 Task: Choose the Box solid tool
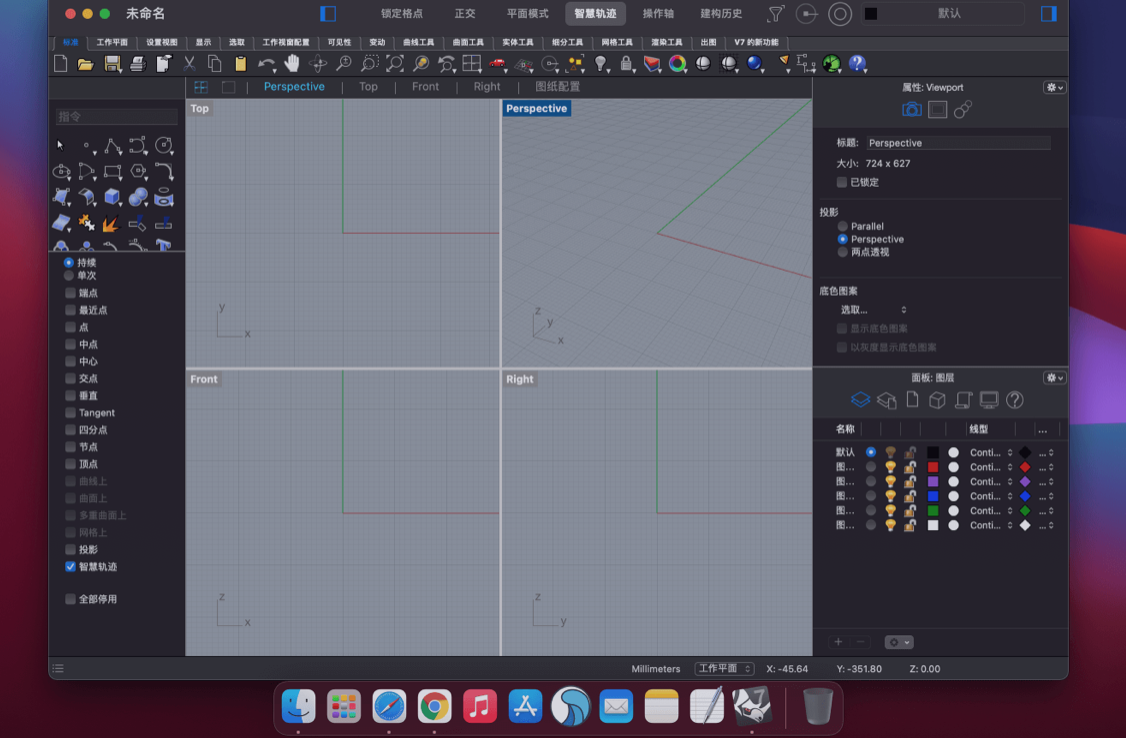[x=113, y=197]
